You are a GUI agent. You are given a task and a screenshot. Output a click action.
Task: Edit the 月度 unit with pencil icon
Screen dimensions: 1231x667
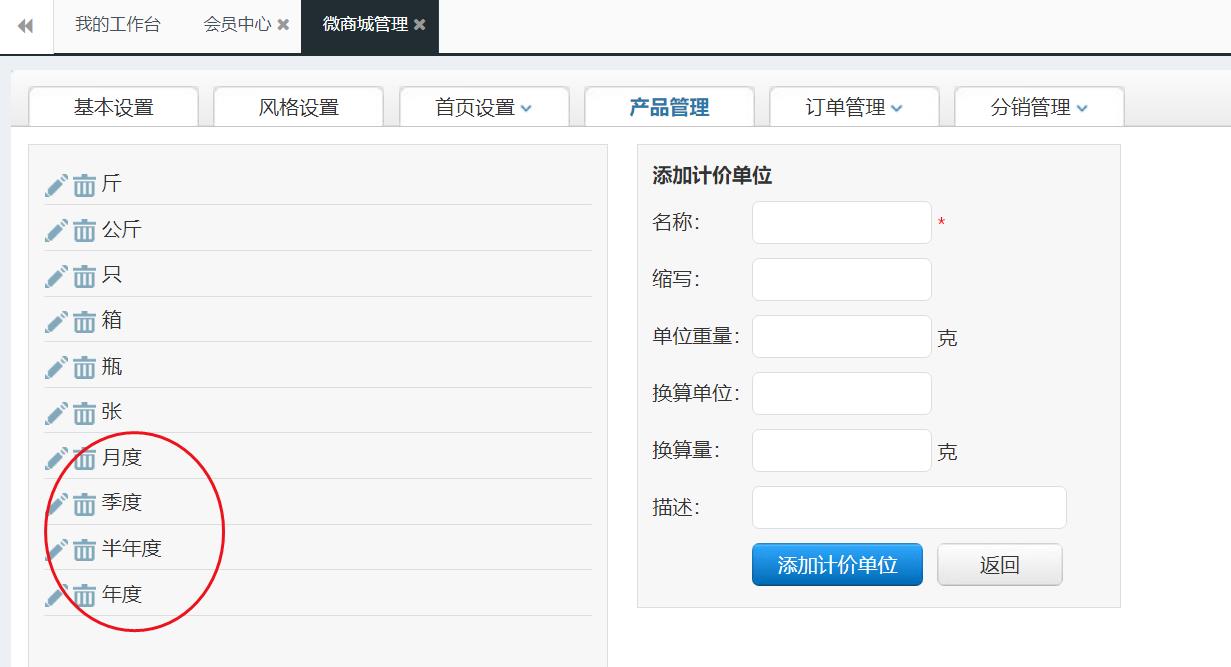coord(56,459)
